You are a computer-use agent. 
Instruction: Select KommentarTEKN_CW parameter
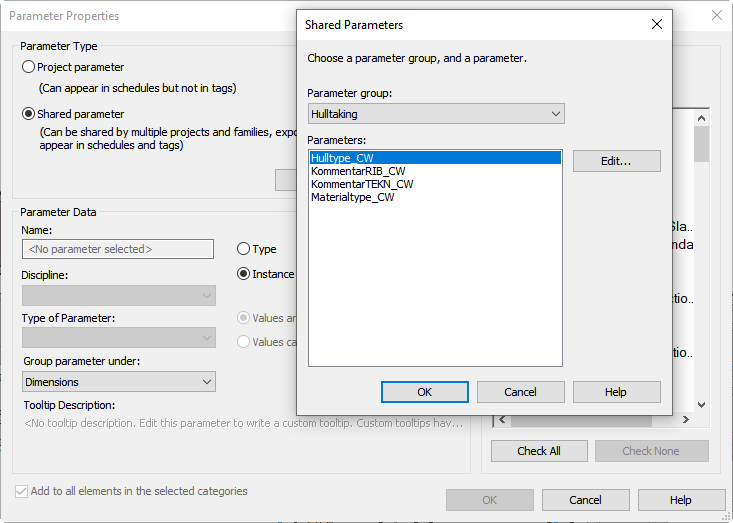tap(361, 184)
